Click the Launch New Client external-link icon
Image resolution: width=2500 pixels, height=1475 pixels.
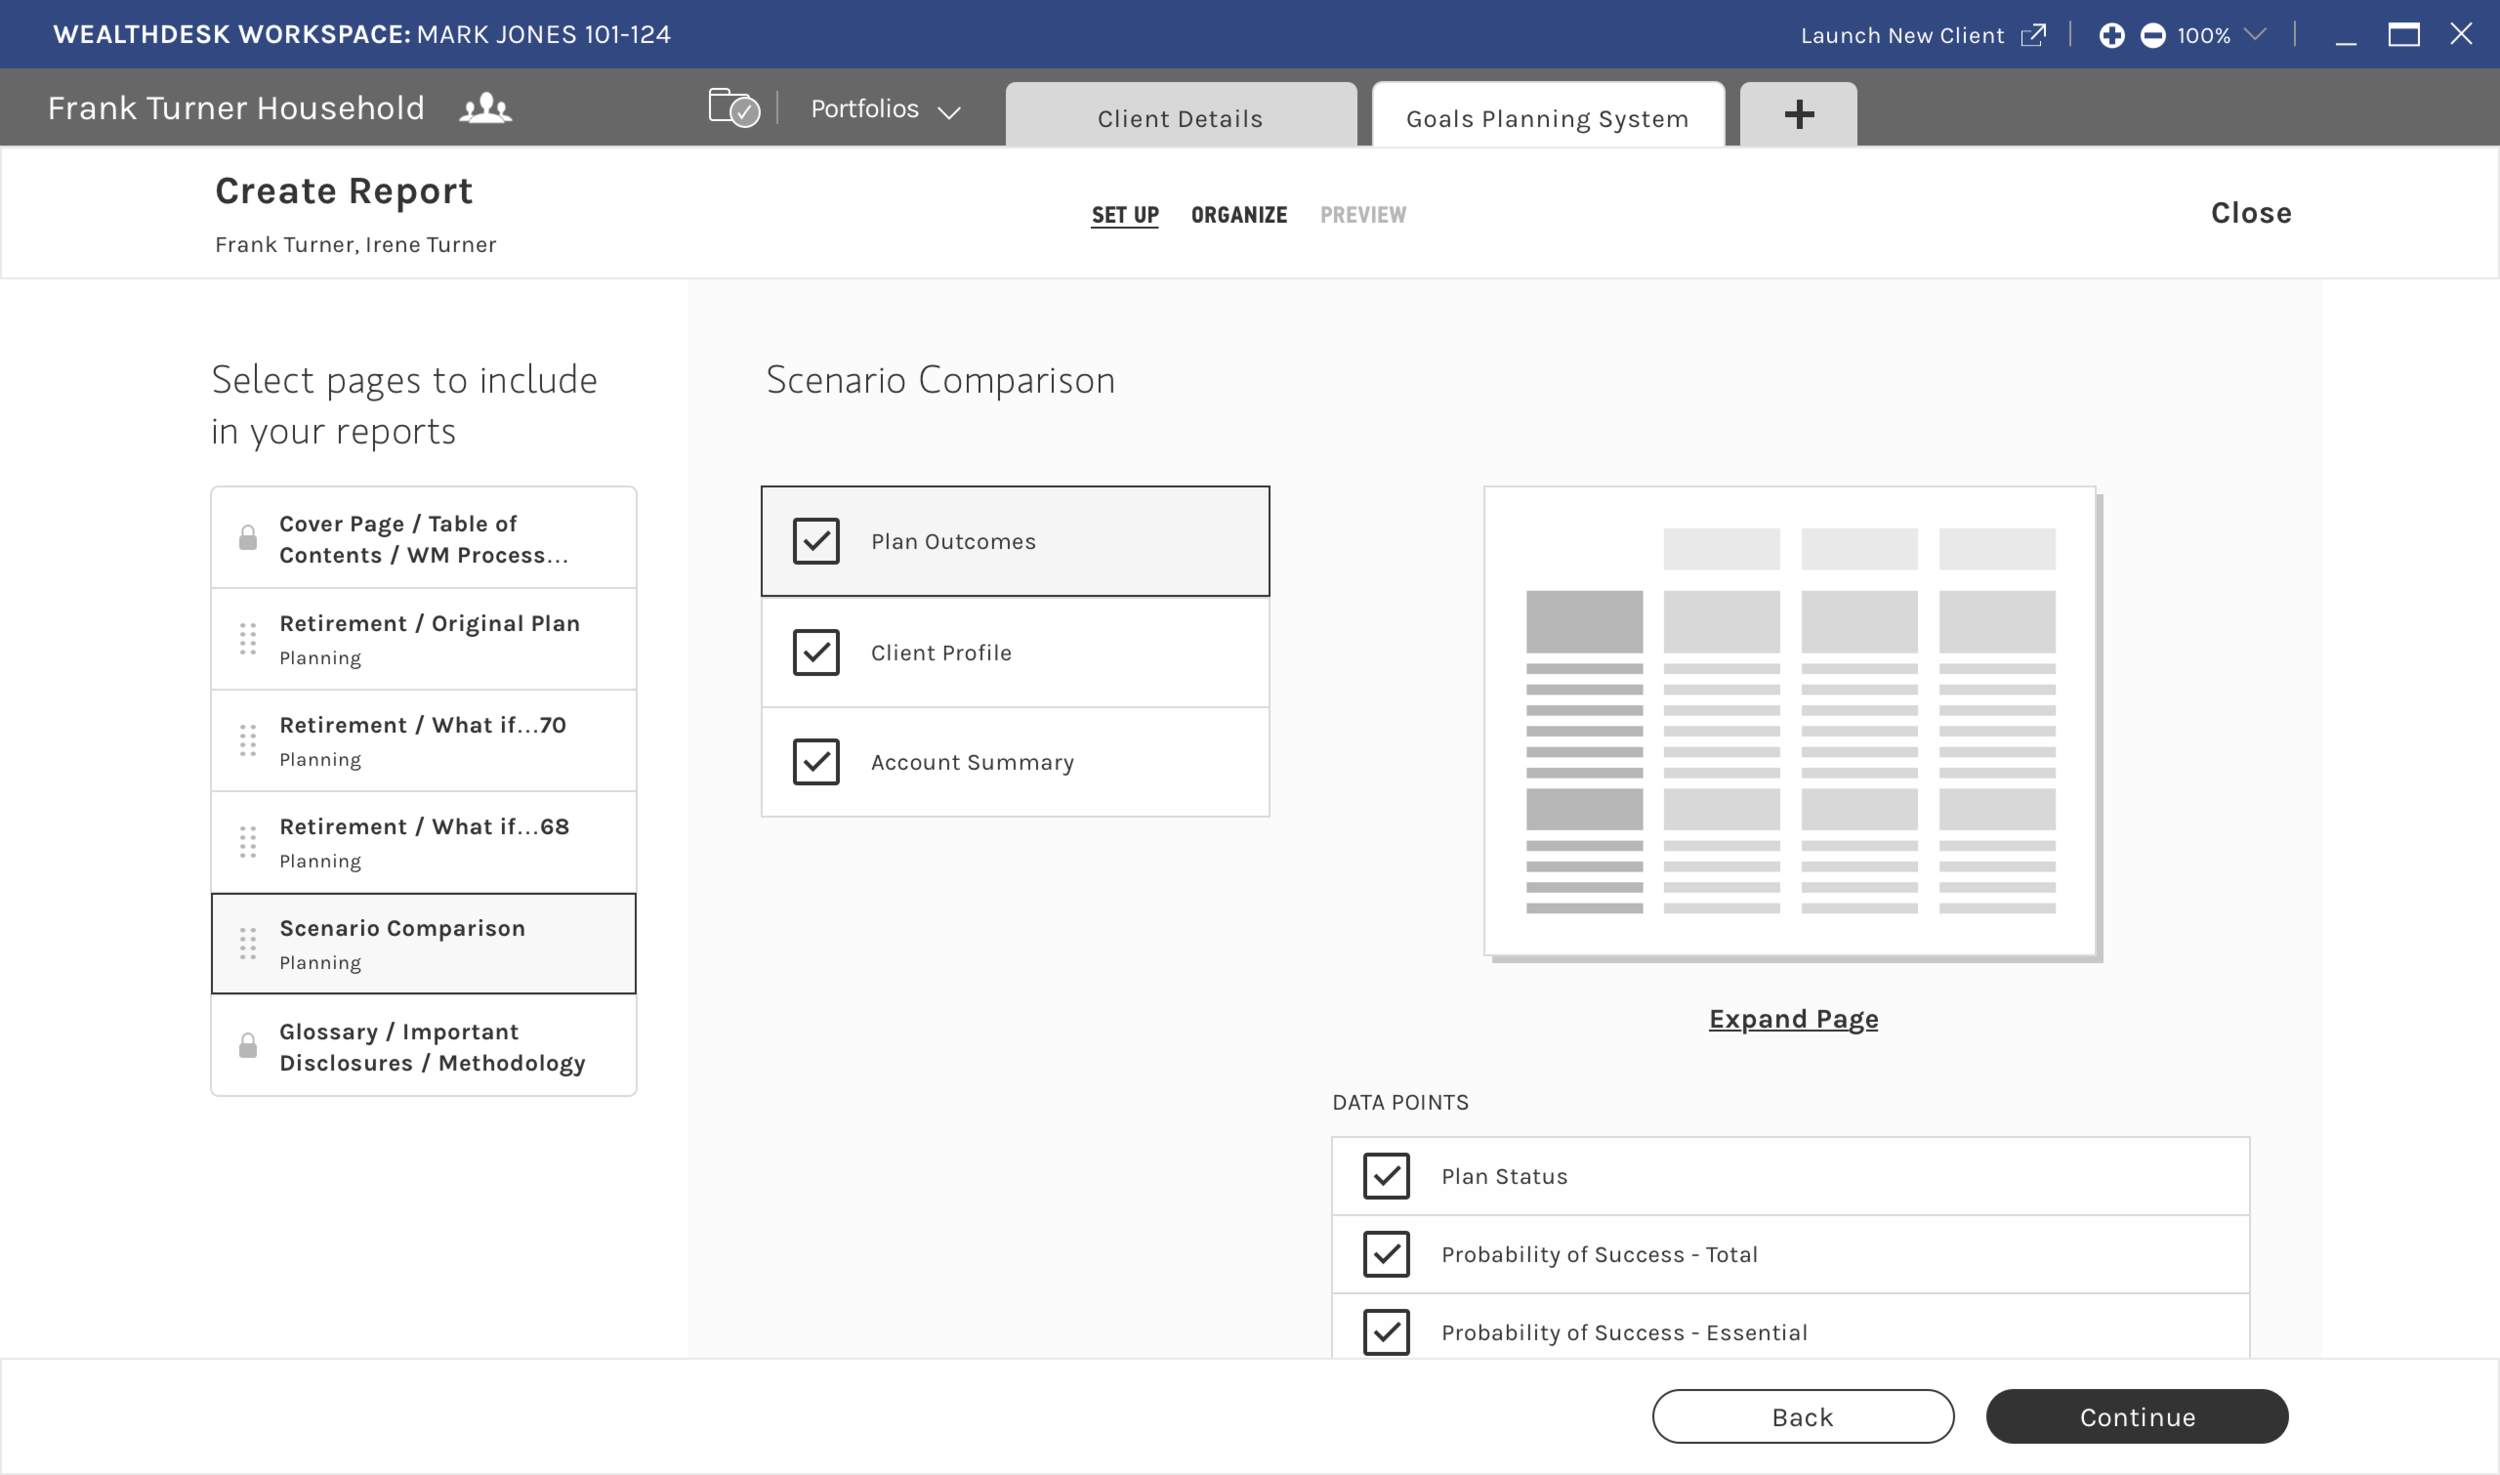[x=2033, y=35]
